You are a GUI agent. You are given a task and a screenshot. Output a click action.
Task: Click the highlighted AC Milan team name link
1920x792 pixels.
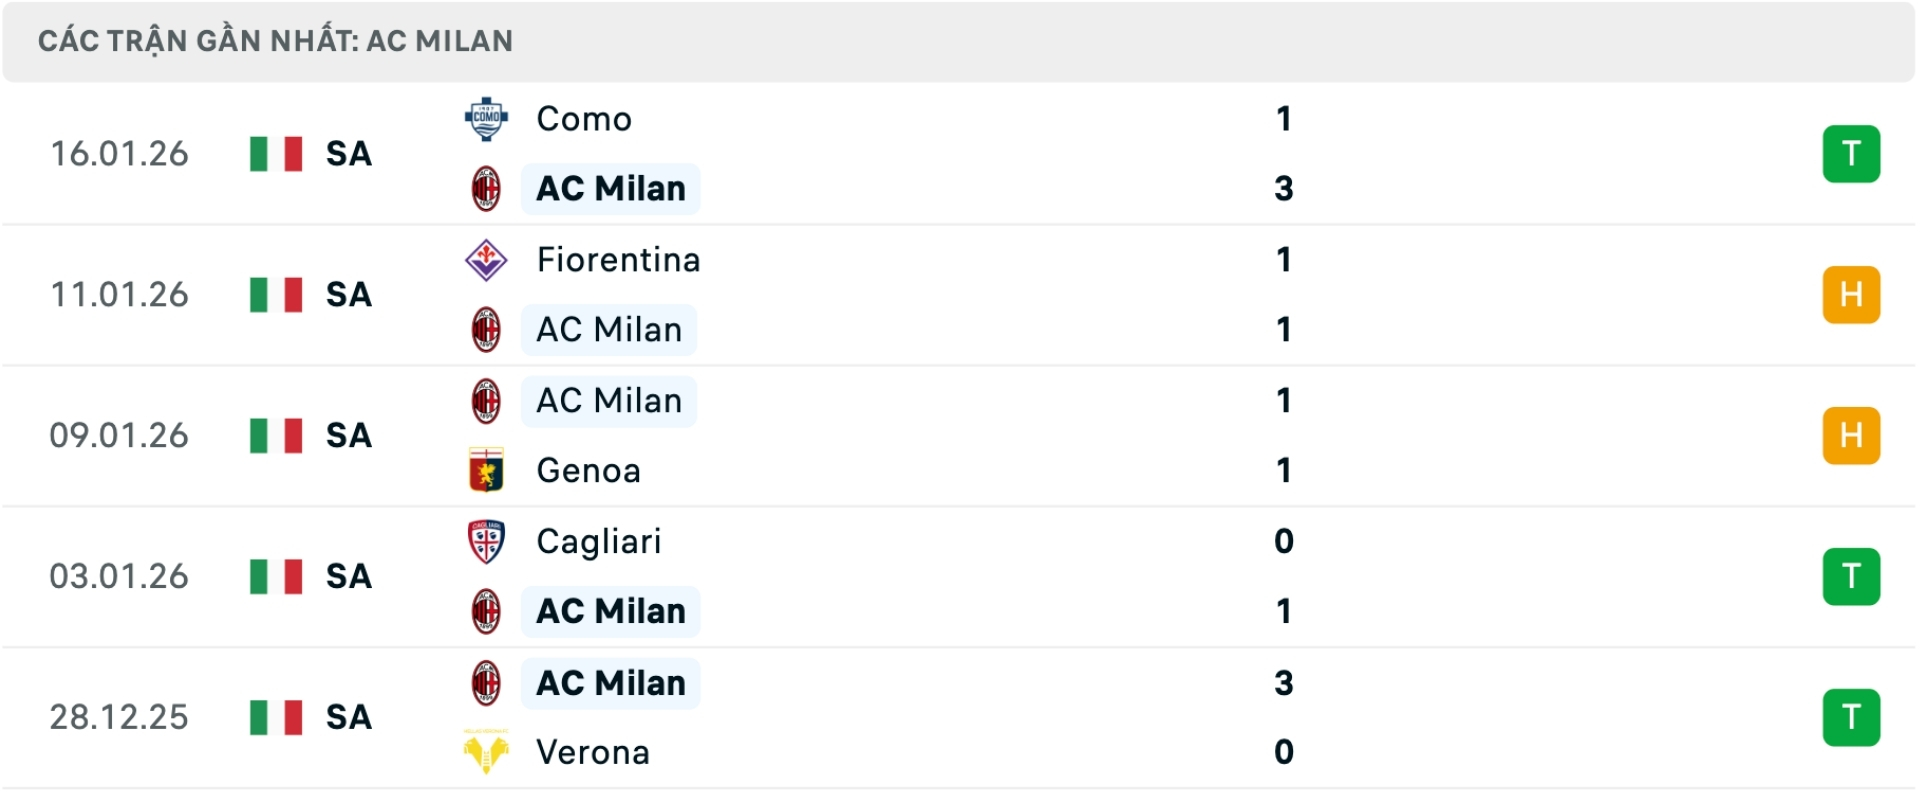[610, 188]
